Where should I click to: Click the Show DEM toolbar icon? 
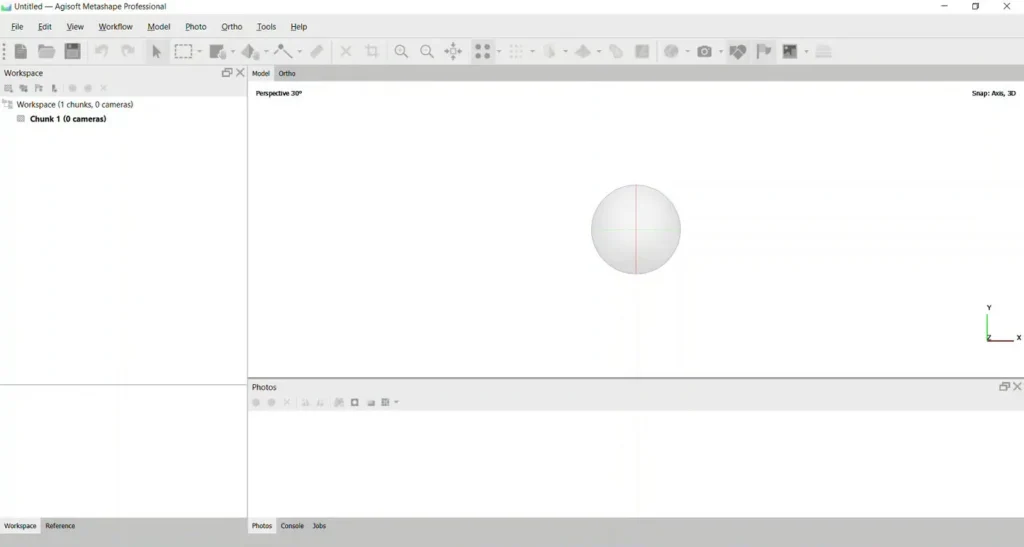(616, 51)
